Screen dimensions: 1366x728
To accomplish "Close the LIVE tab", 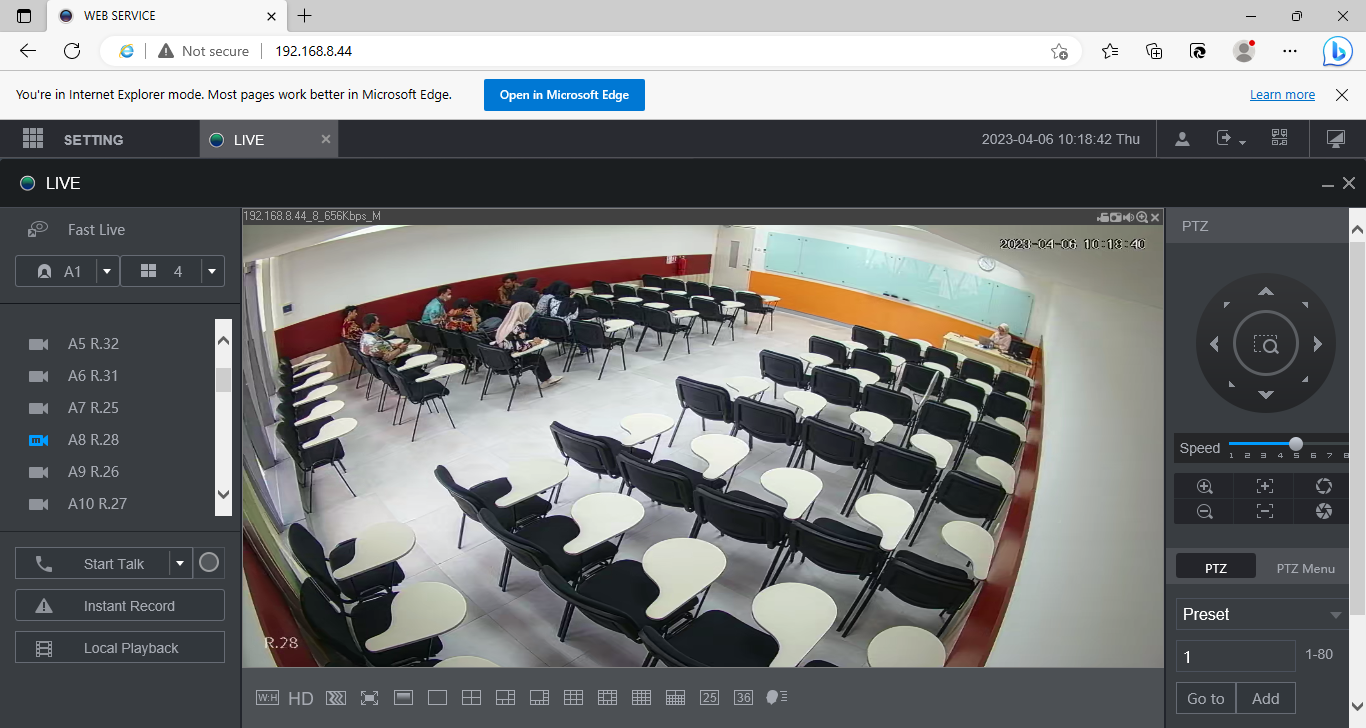I will click(326, 139).
